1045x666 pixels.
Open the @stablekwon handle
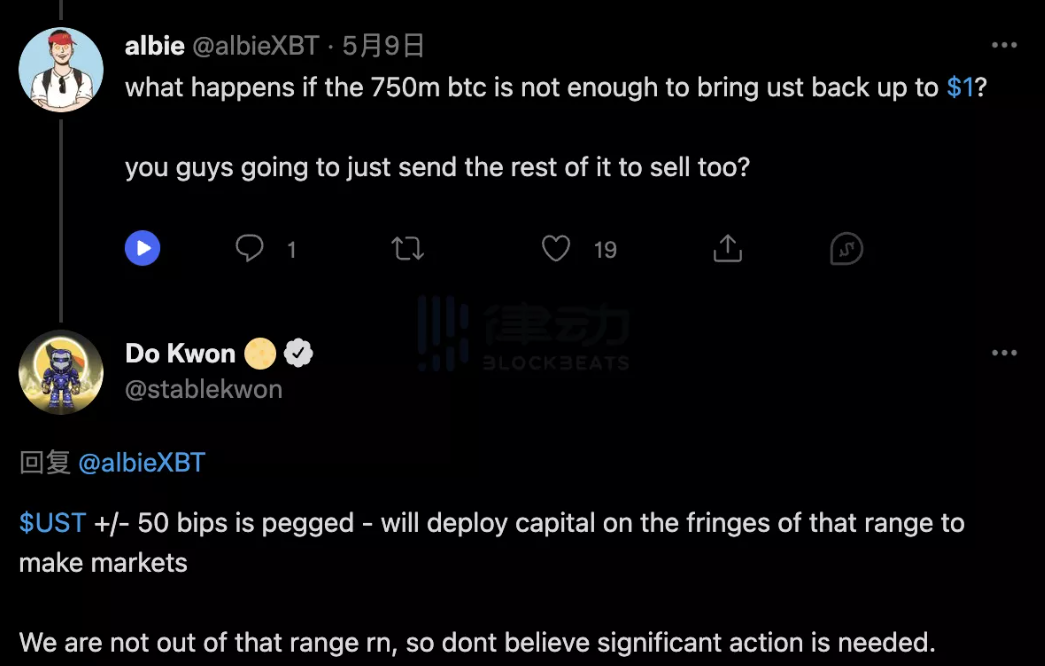tap(204, 389)
